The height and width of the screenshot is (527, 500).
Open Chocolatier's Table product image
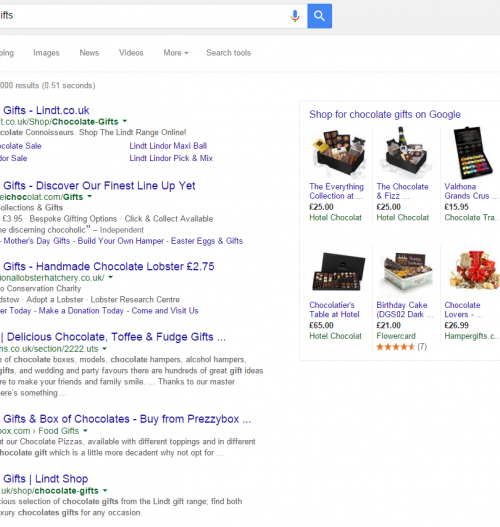[338, 272]
